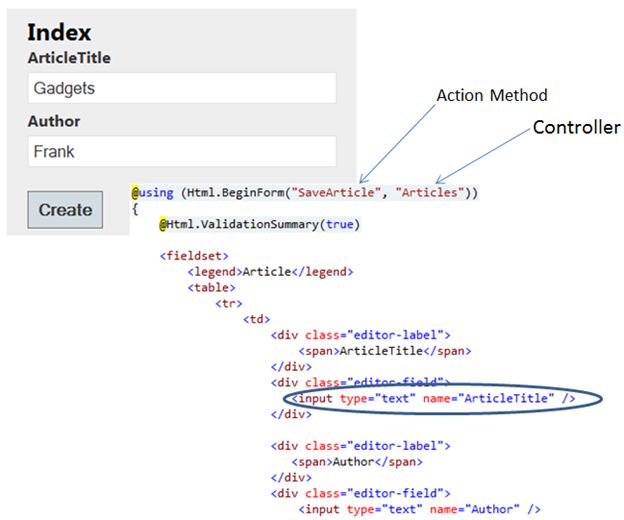Click the Index heading

[59, 32]
